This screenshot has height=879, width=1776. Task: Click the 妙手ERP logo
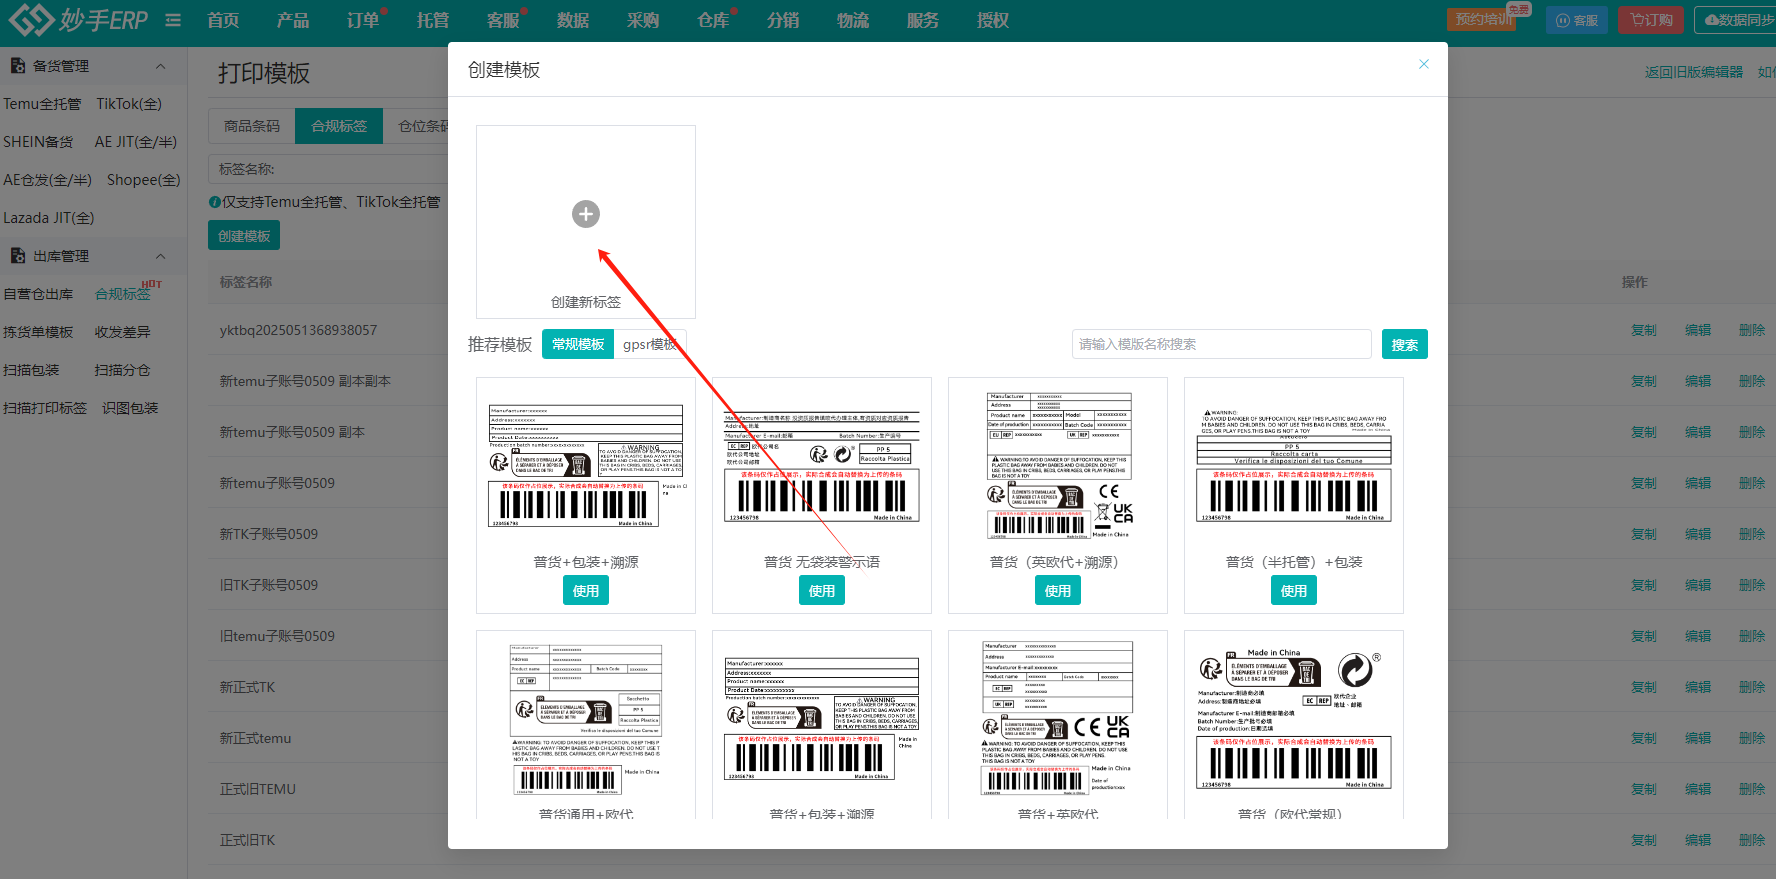(x=78, y=20)
